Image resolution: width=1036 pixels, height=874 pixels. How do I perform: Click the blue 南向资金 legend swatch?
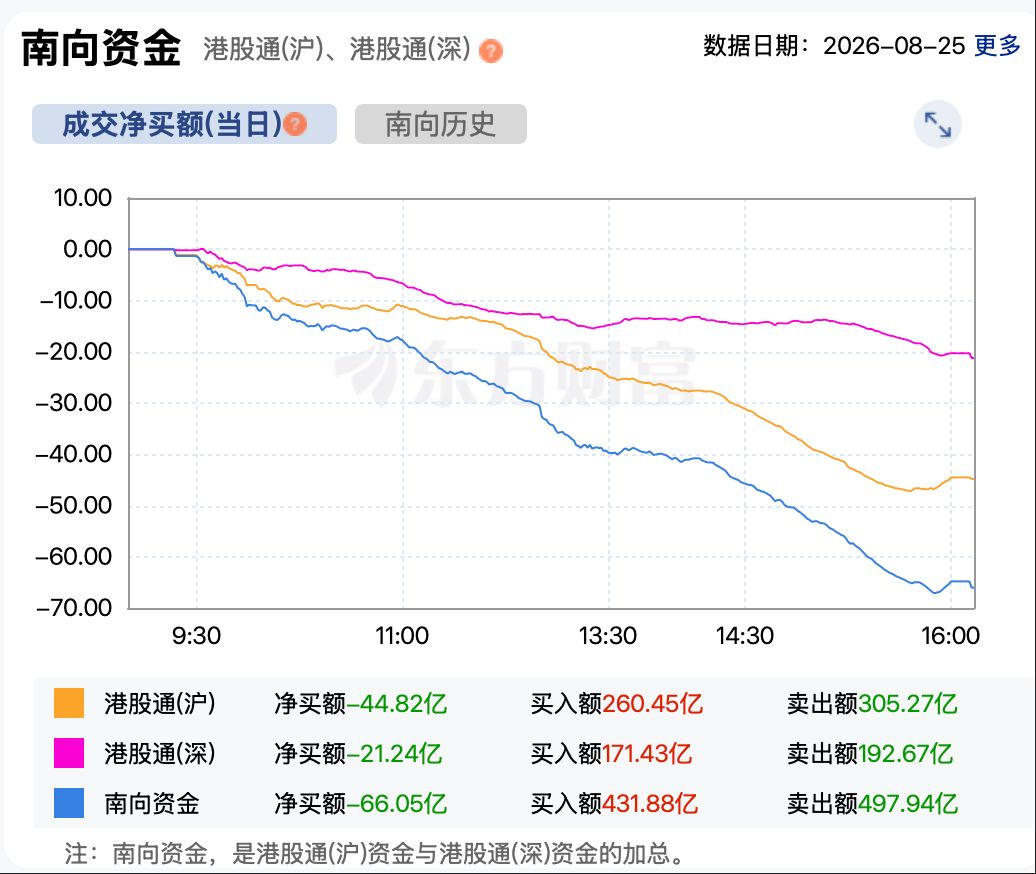pyautogui.click(x=69, y=803)
